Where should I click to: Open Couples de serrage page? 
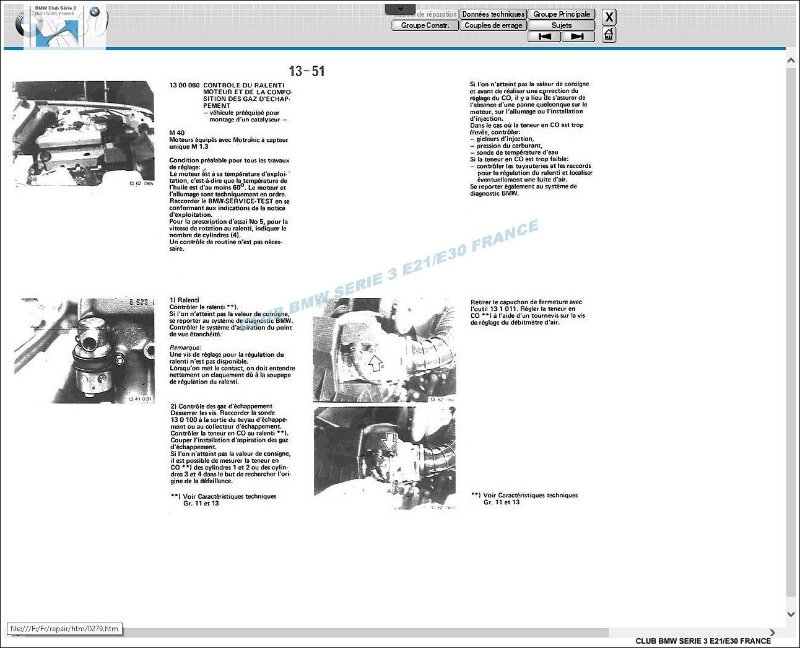(x=493, y=26)
